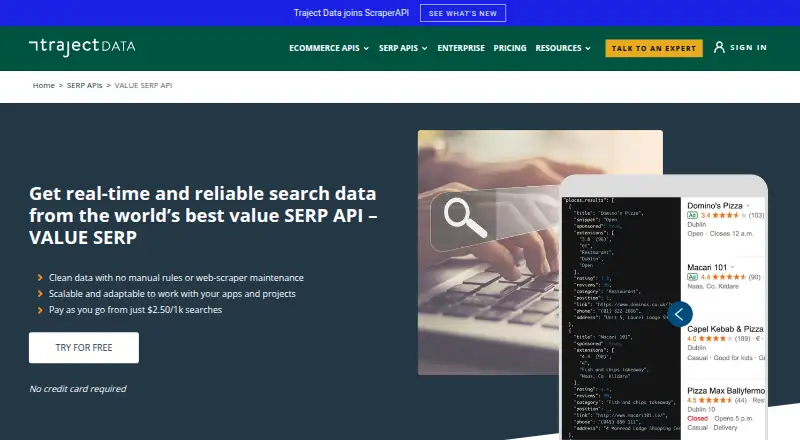Click the blue left-arrow carousel button
The width and height of the screenshot is (800, 440).
(680, 314)
